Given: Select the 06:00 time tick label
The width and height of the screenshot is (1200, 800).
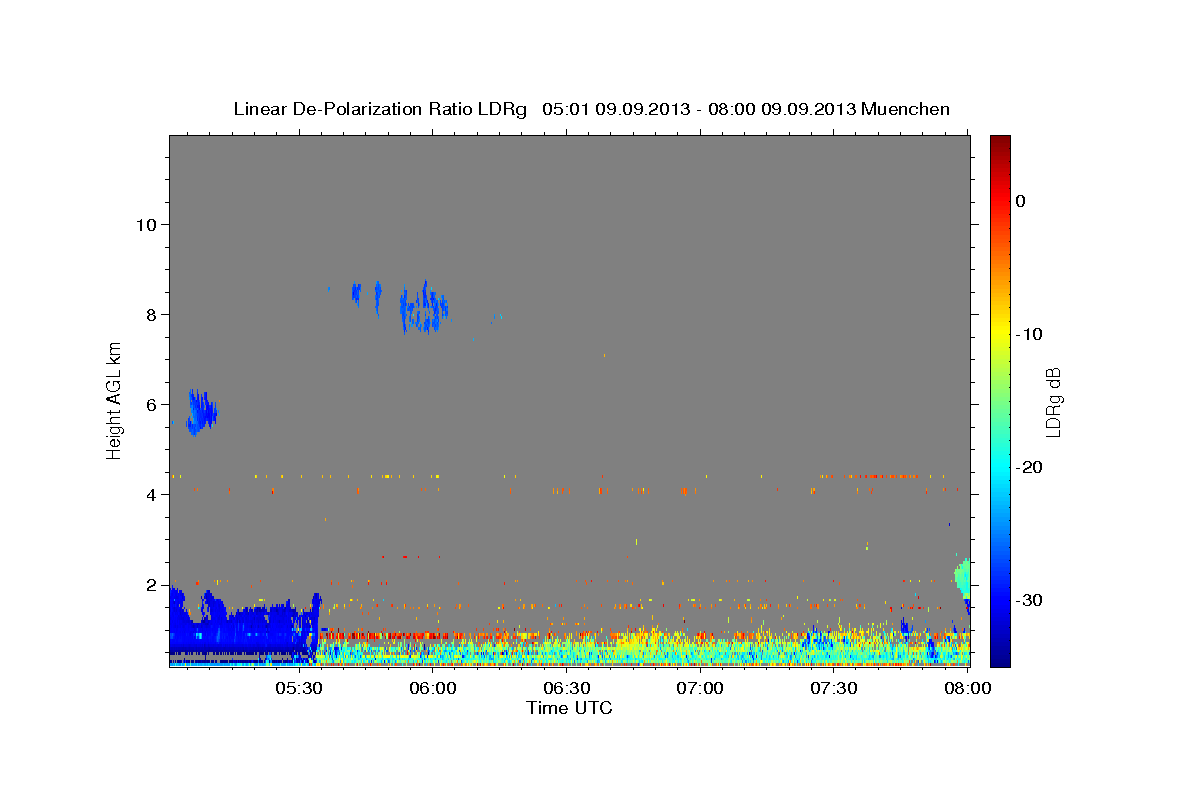Looking at the screenshot, I should tap(433, 689).
